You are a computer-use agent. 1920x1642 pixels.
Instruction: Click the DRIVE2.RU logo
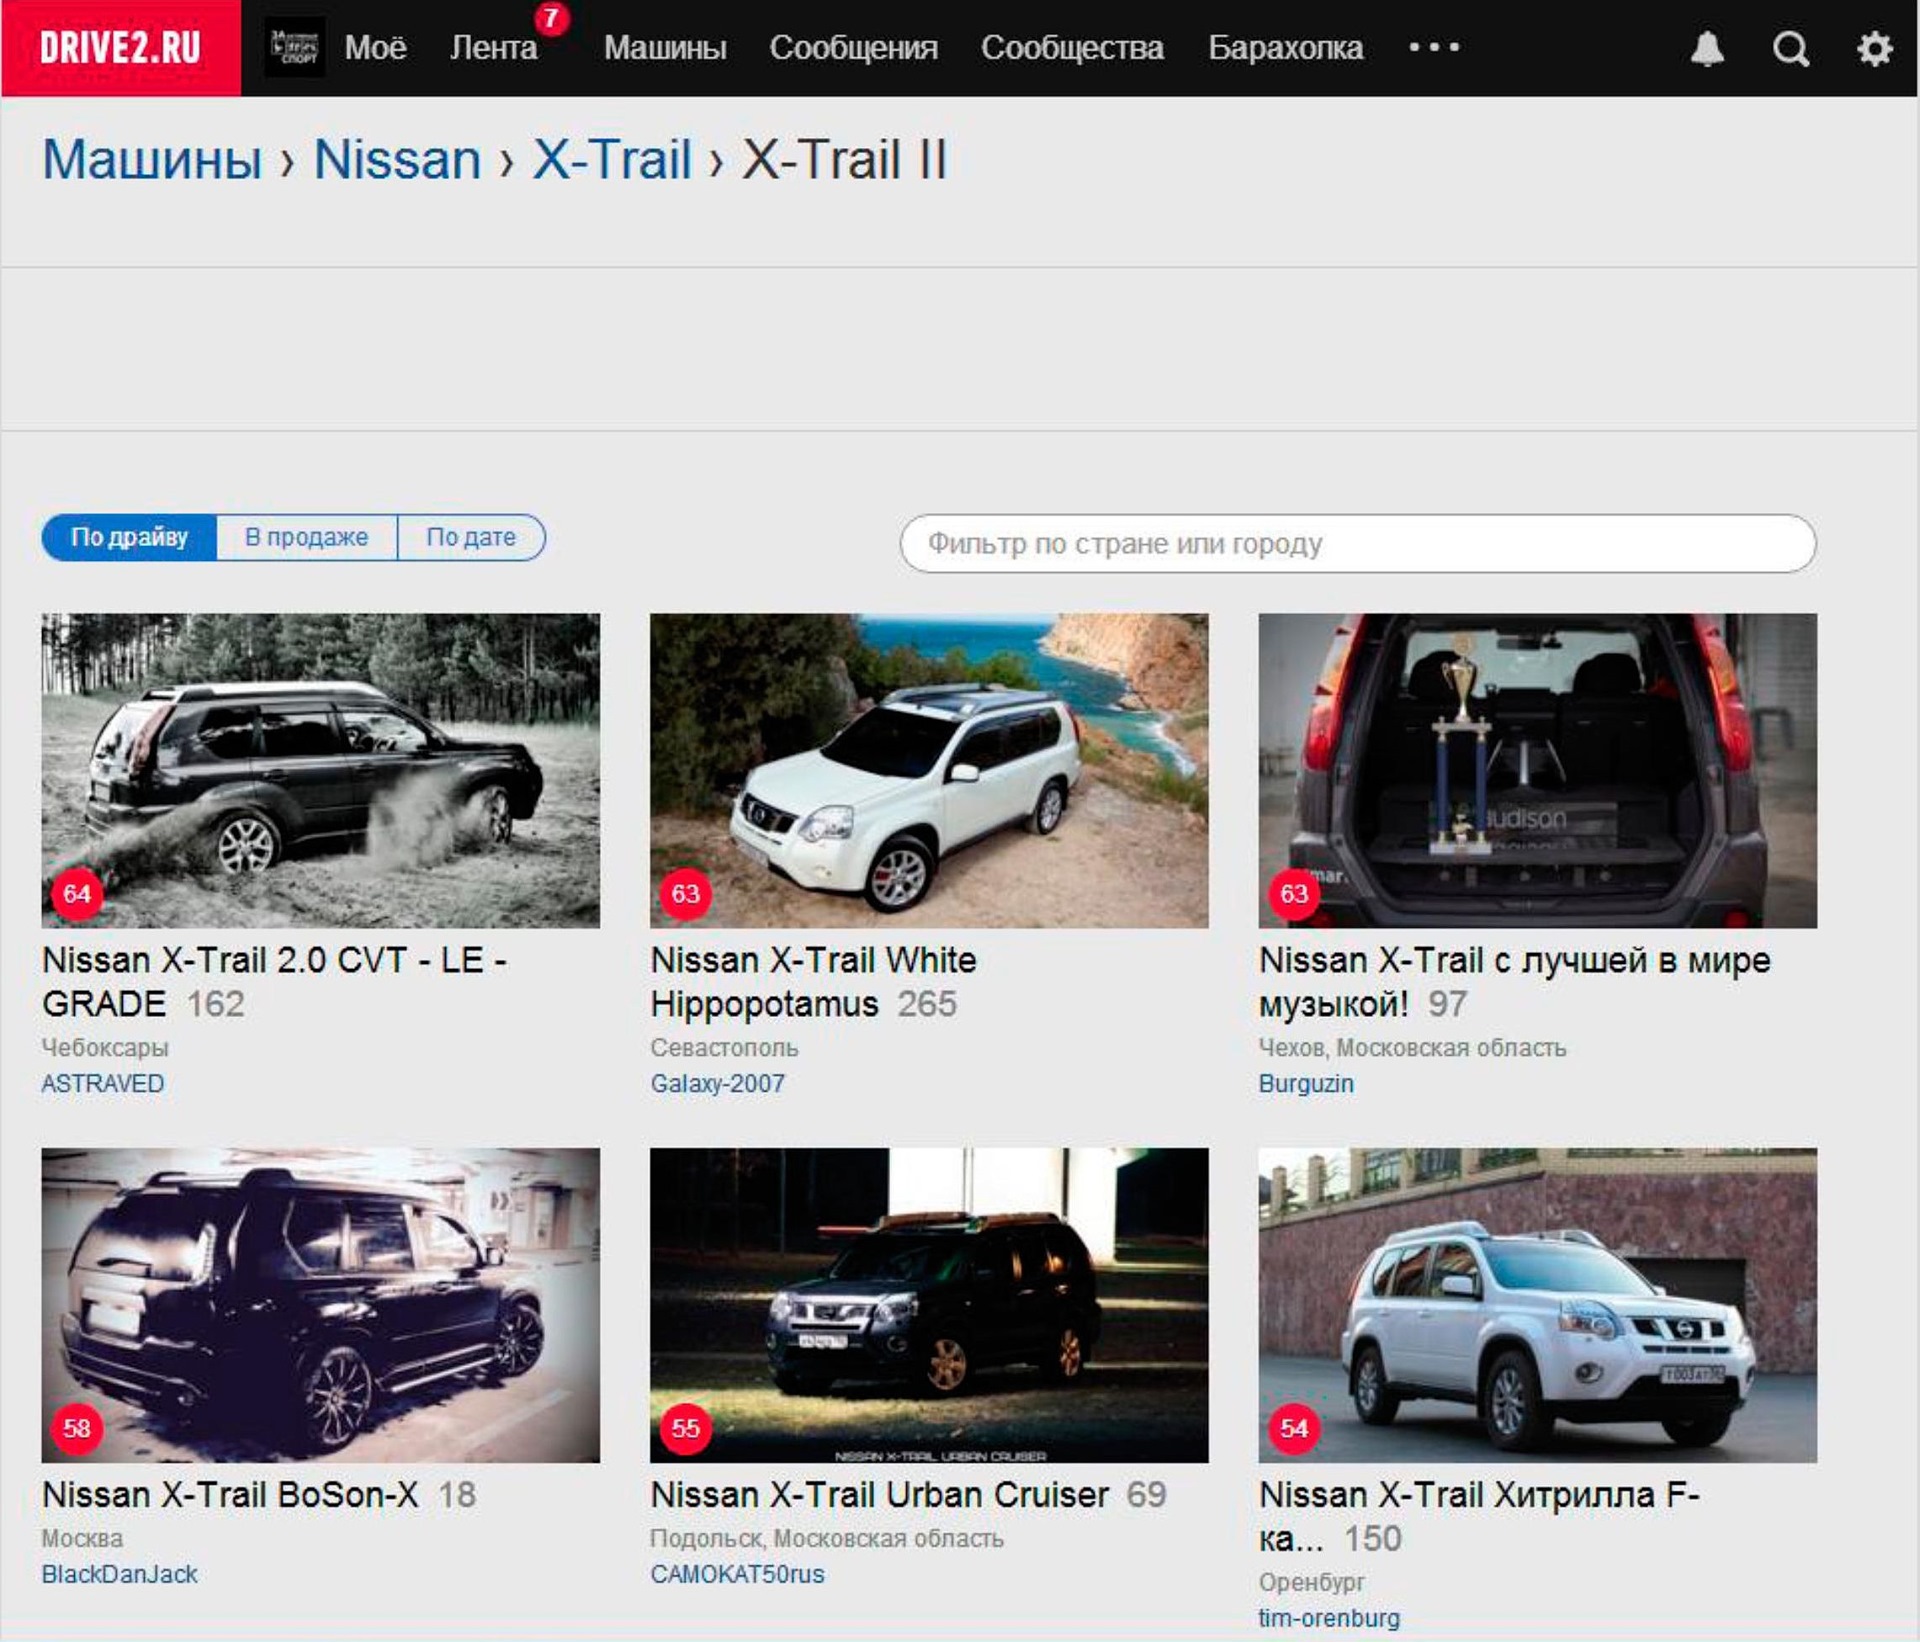pos(120,48)
